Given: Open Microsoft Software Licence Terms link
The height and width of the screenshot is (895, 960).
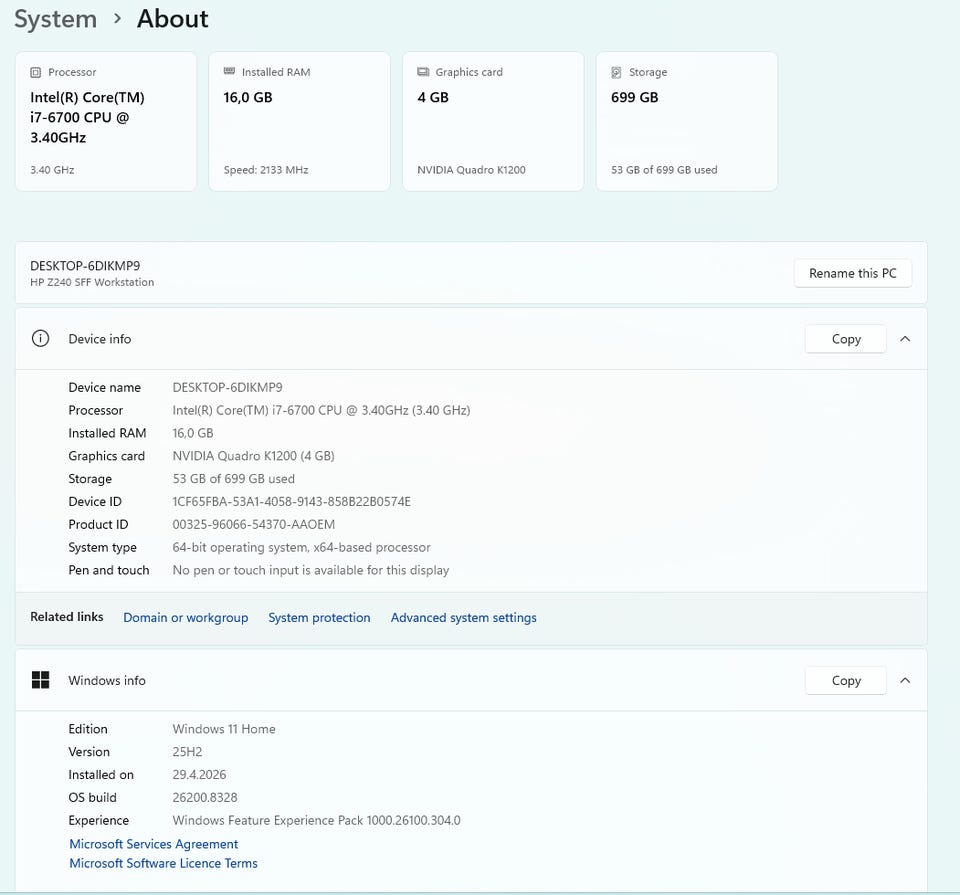Looking at the screenshot, I should (163, 863).
